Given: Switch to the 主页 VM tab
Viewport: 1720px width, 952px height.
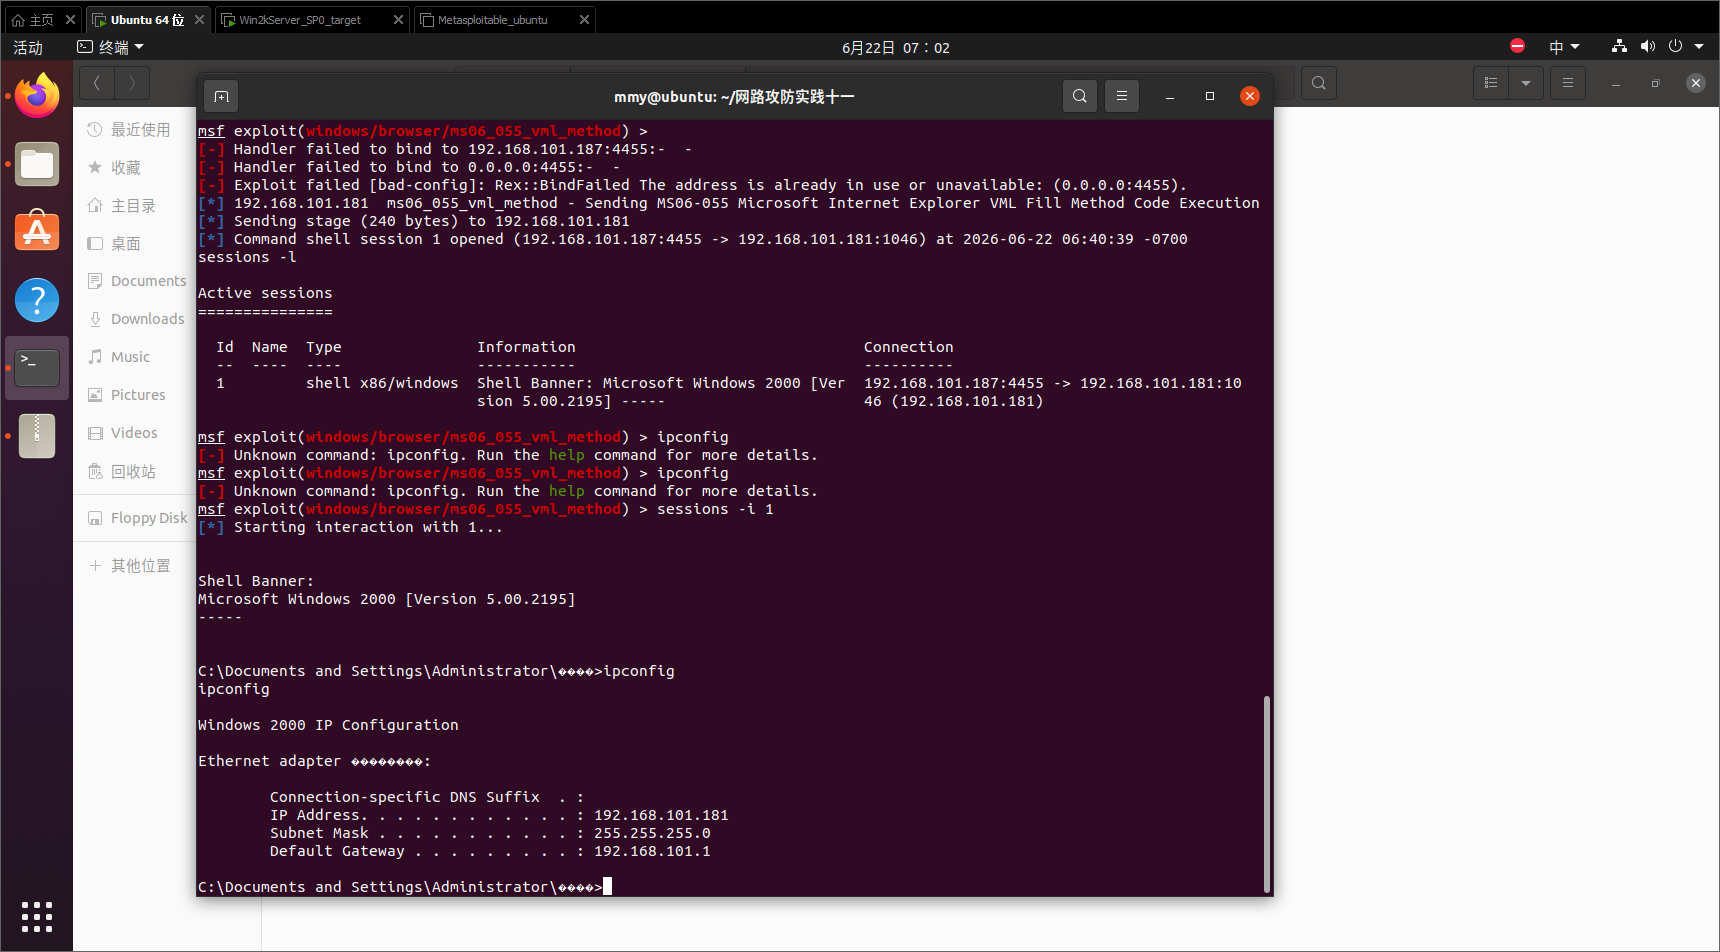Looking at the screenshot, I should 33,20.
